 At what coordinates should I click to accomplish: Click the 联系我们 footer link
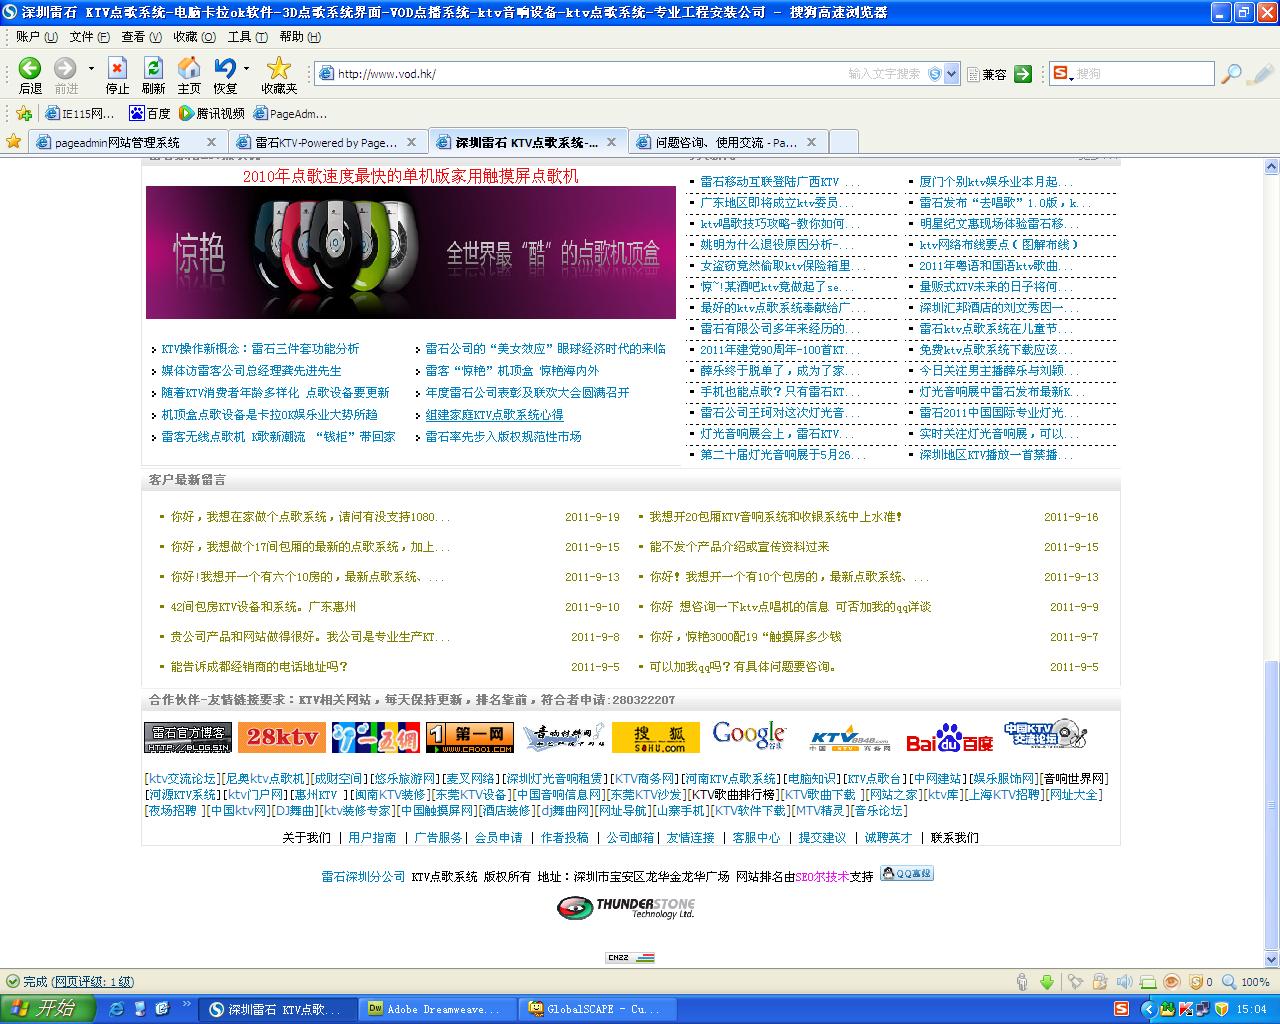954,837
